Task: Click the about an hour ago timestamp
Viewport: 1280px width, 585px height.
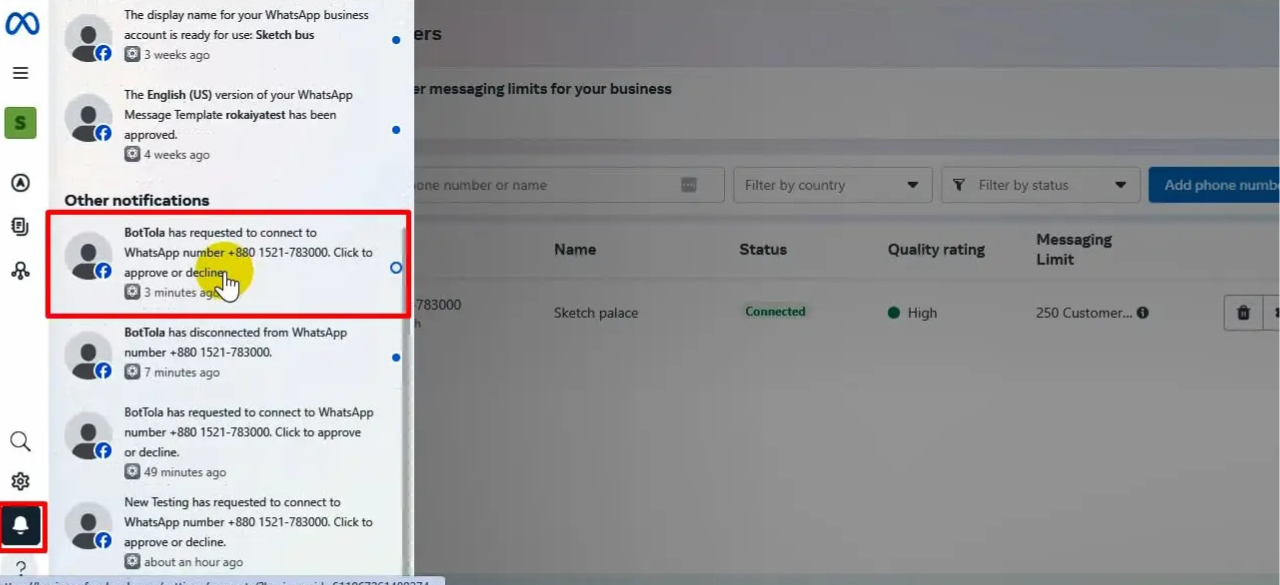Action: (193, 562)
